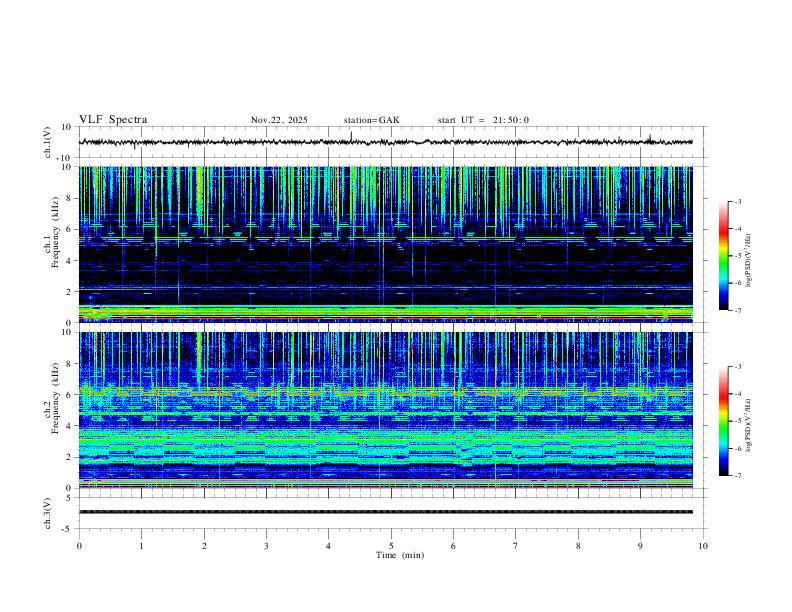Click the date 'Nov.22, 2025'
This screenshot has height=612, width=792.
[x=279, y=120]
